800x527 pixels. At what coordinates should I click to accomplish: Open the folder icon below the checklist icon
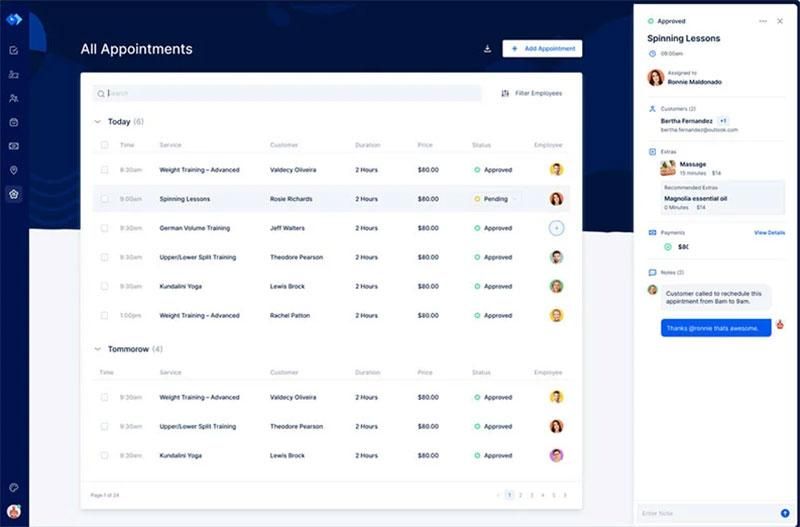tap(14, 74)
